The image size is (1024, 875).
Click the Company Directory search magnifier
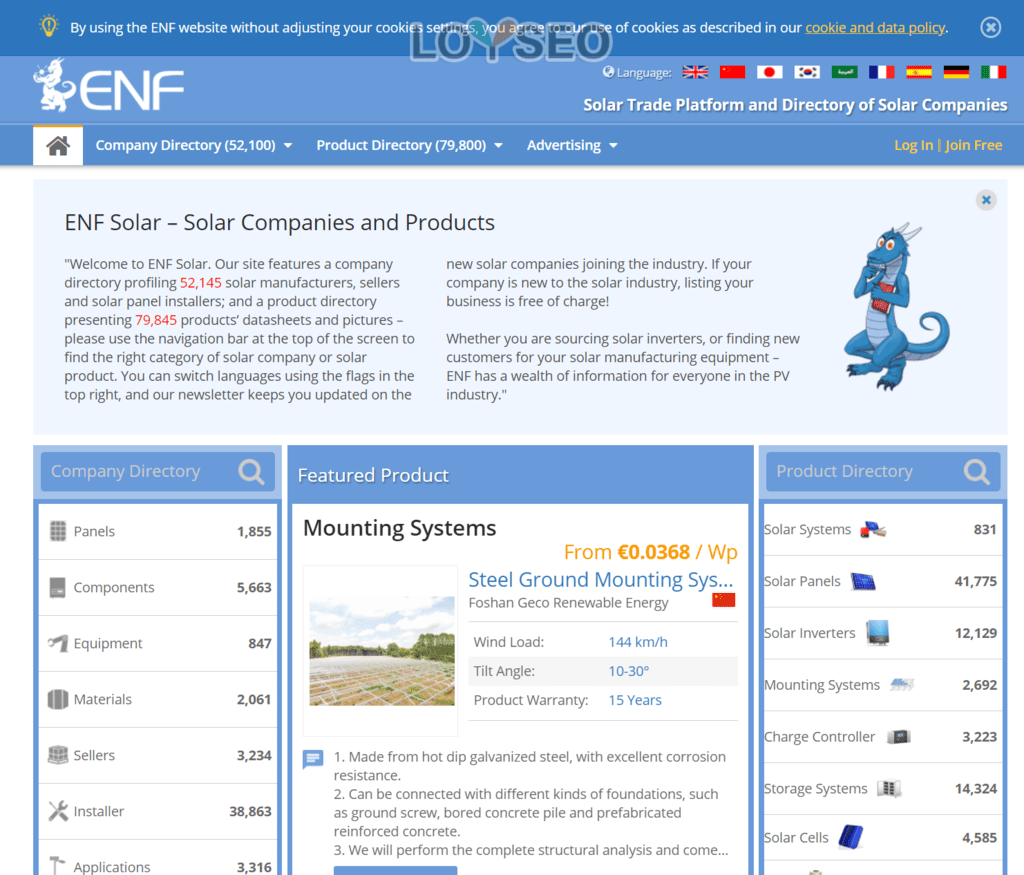(251, 471)
